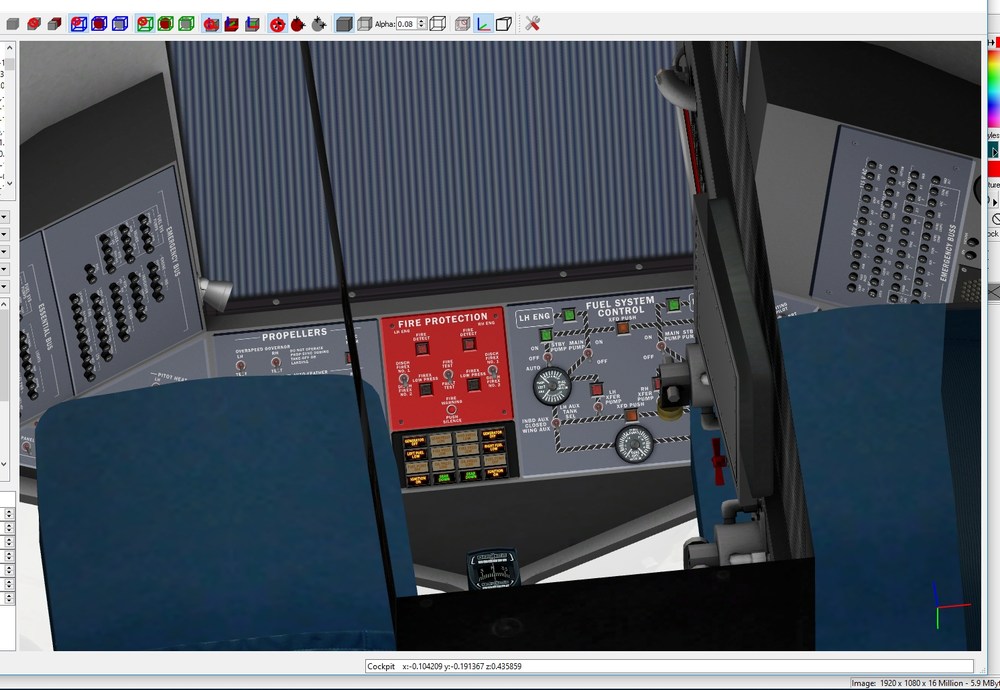Image resolution: width=1000 pixels, height=690 pixels.
Task: Click blue wireframe box with red sphere icon
Action: tap(99, 24)
